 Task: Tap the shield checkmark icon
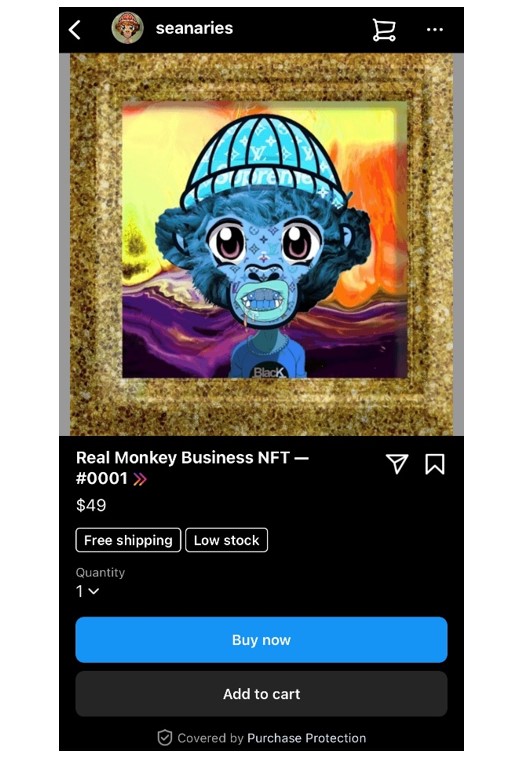(164, 738)
